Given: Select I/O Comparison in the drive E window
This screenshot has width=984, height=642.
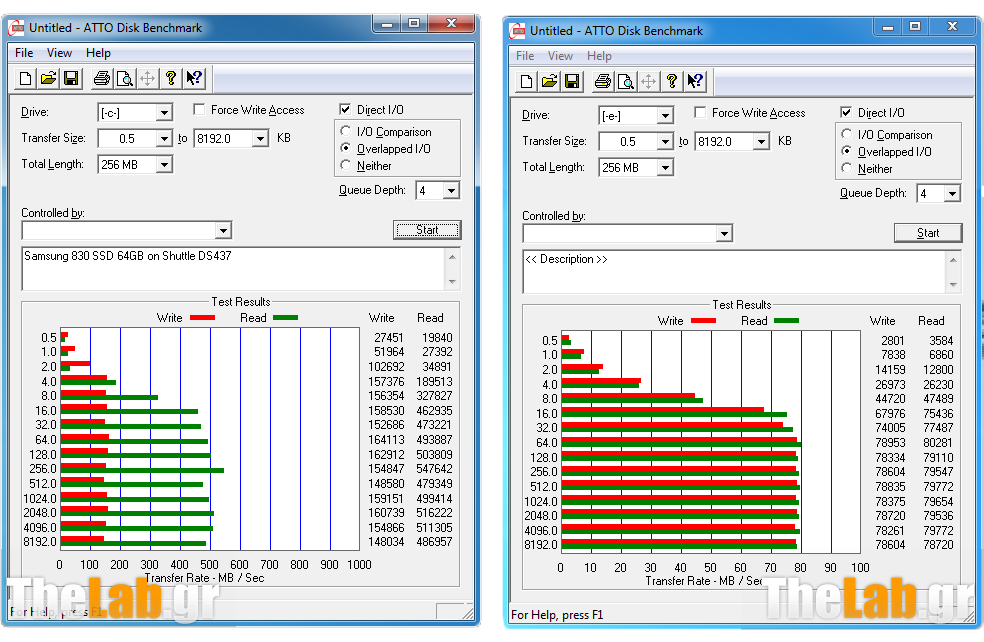Looking at the screenshot, I should pyautogui.click(x=848, y=135).
